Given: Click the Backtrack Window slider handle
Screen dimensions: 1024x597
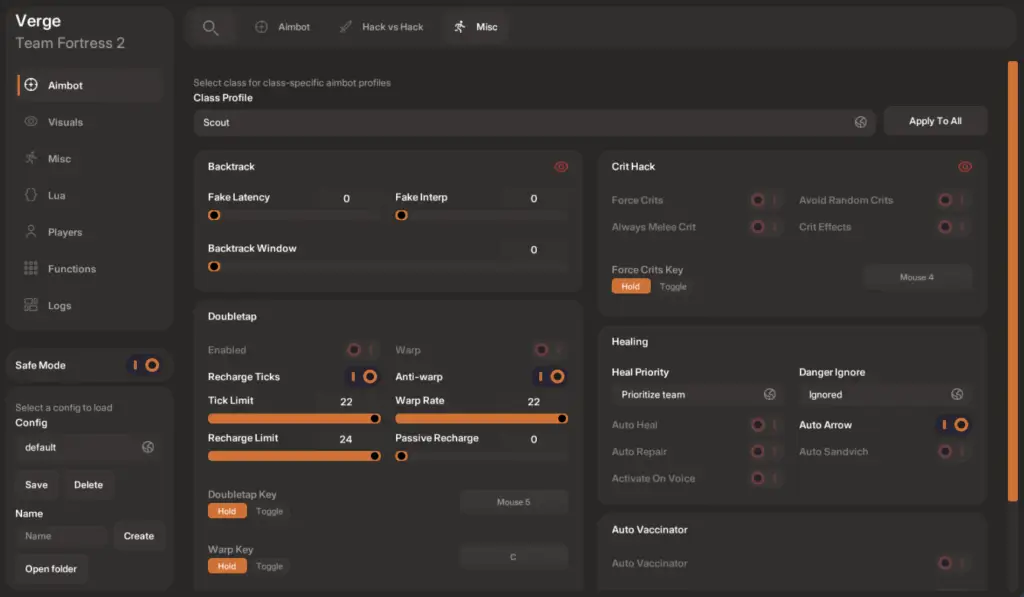Looking at the screenshot, I should 214,266.
